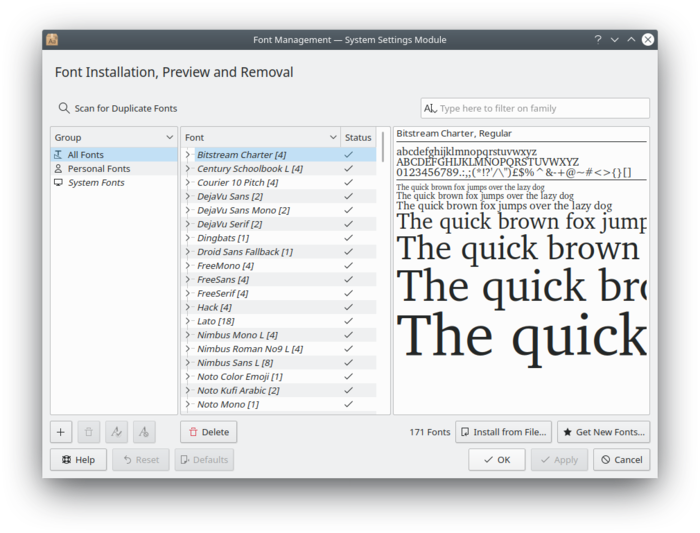Click the Group column header sort arrow
The width and height of the screenshot is (700, 533).
[x=169, y=137]
